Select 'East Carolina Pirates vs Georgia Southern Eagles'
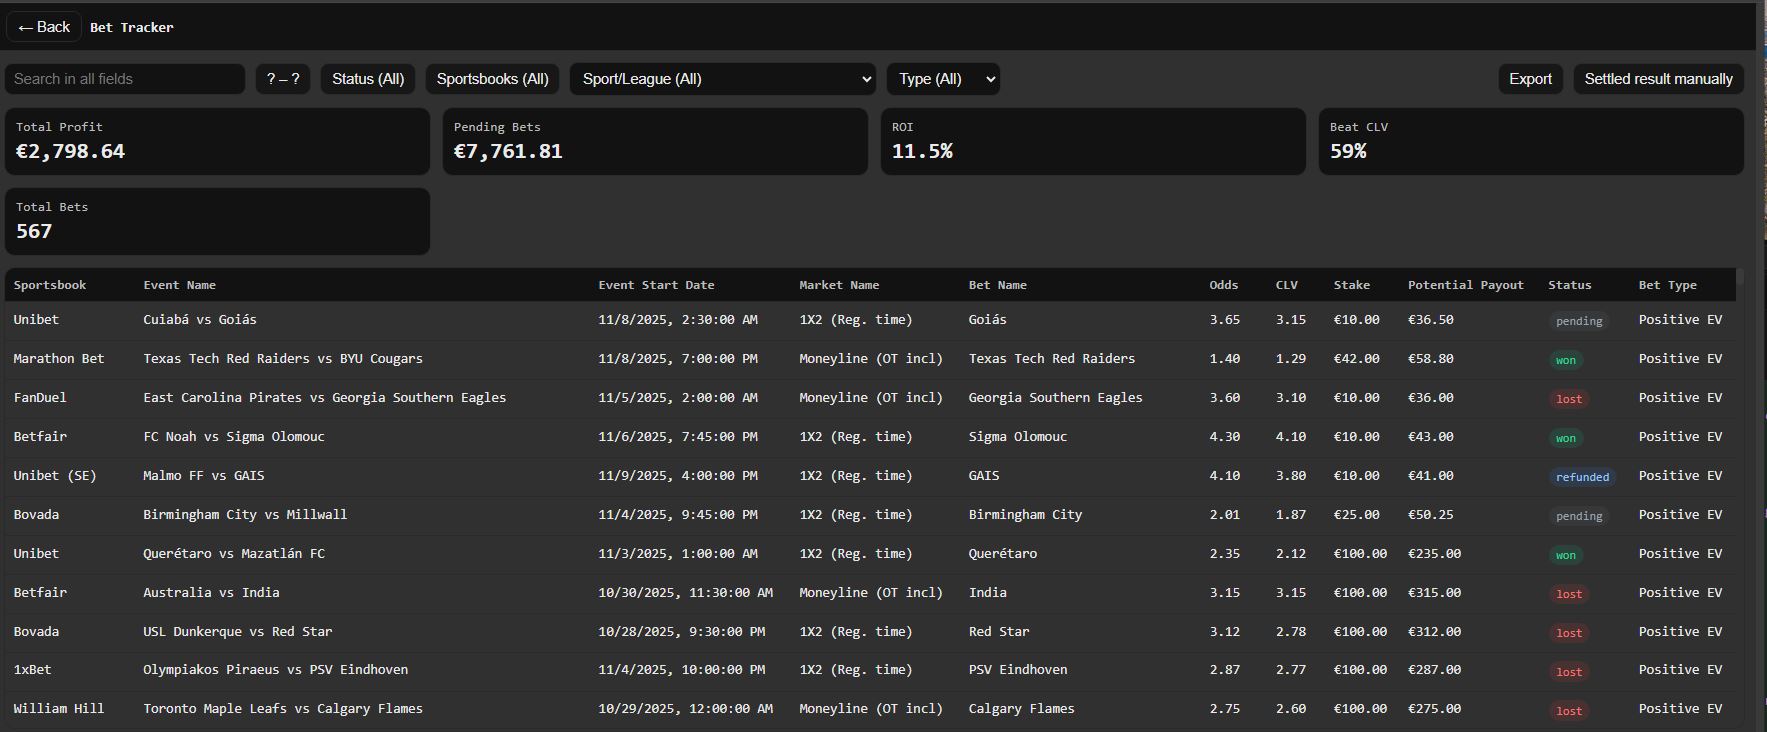The width and height of the screenshot is (1767, 732). (x=324, y=398)
